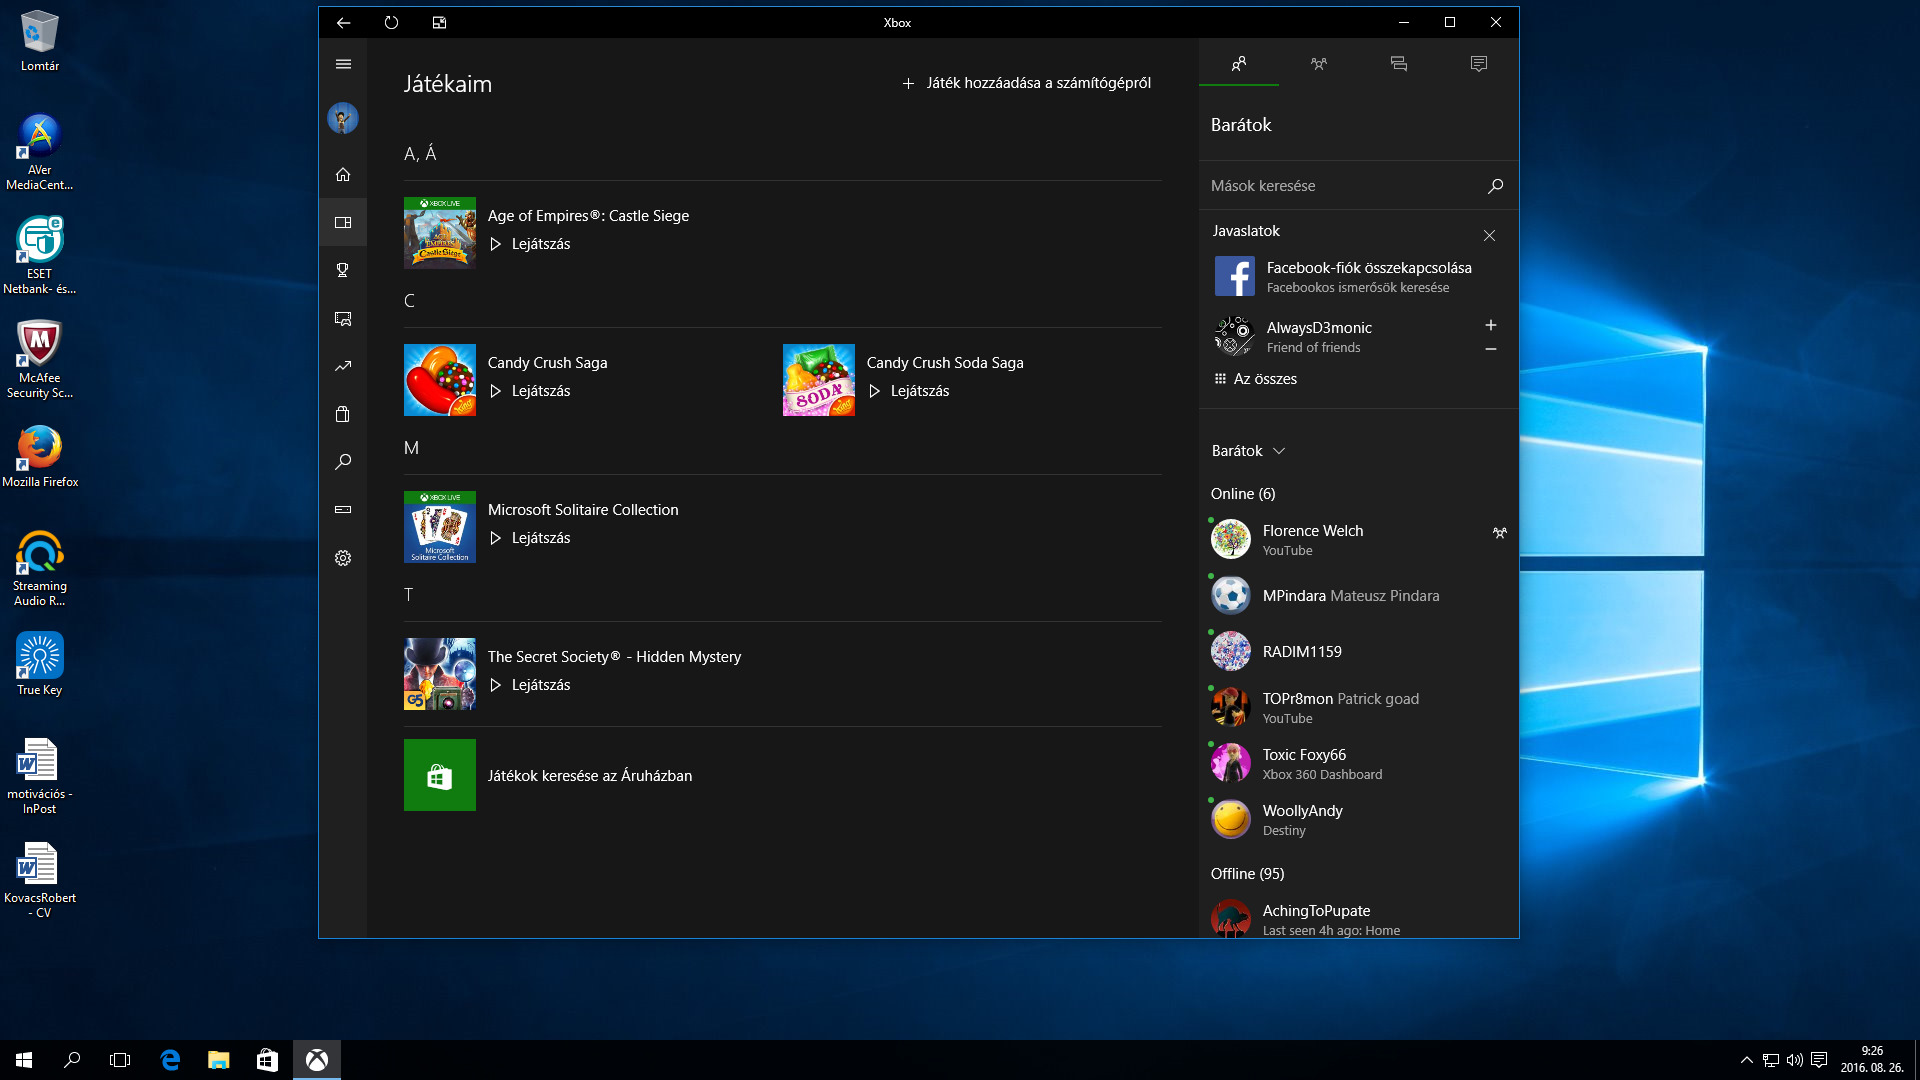This screenshot has height=1080, width=1920.
Task: Switch to Activity alerts tab
Action: (x=1478, y=64)
